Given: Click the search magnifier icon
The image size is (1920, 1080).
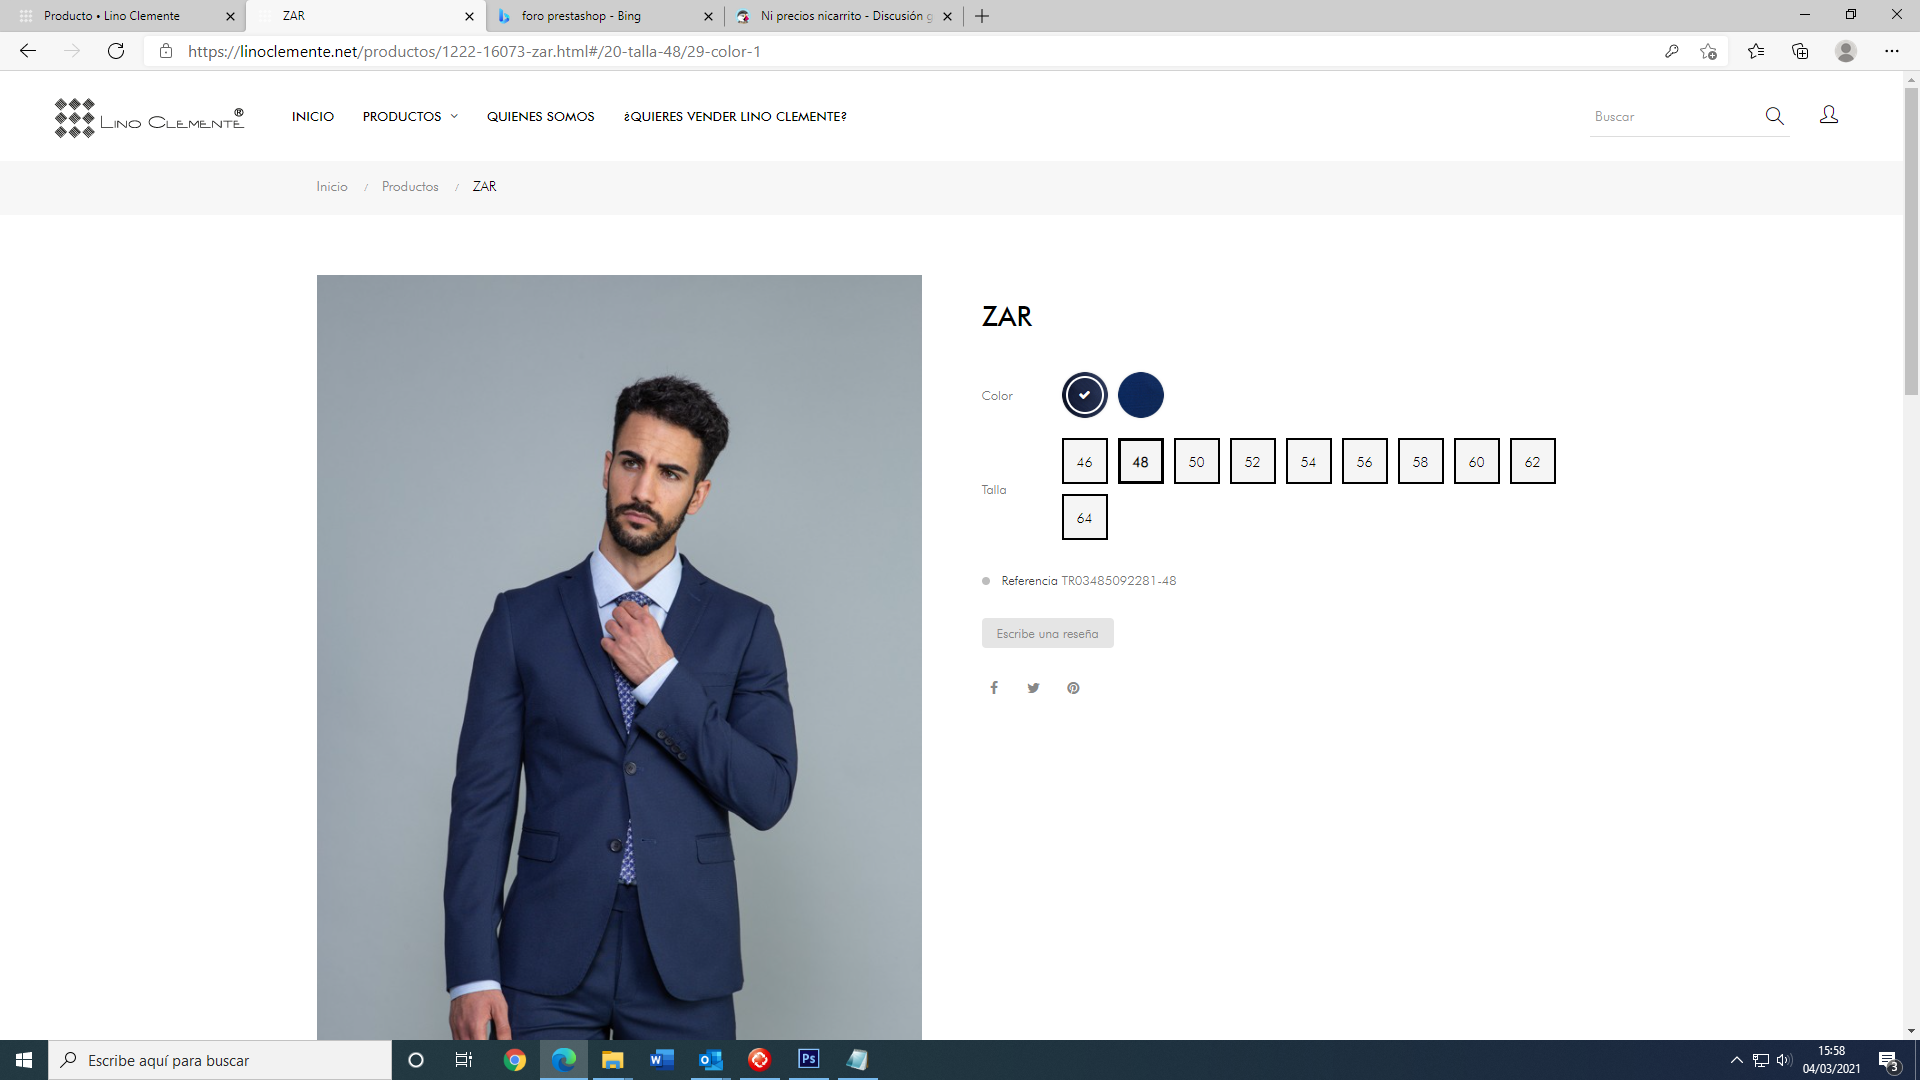Looking at the screenshot, I should point(1774,116).
